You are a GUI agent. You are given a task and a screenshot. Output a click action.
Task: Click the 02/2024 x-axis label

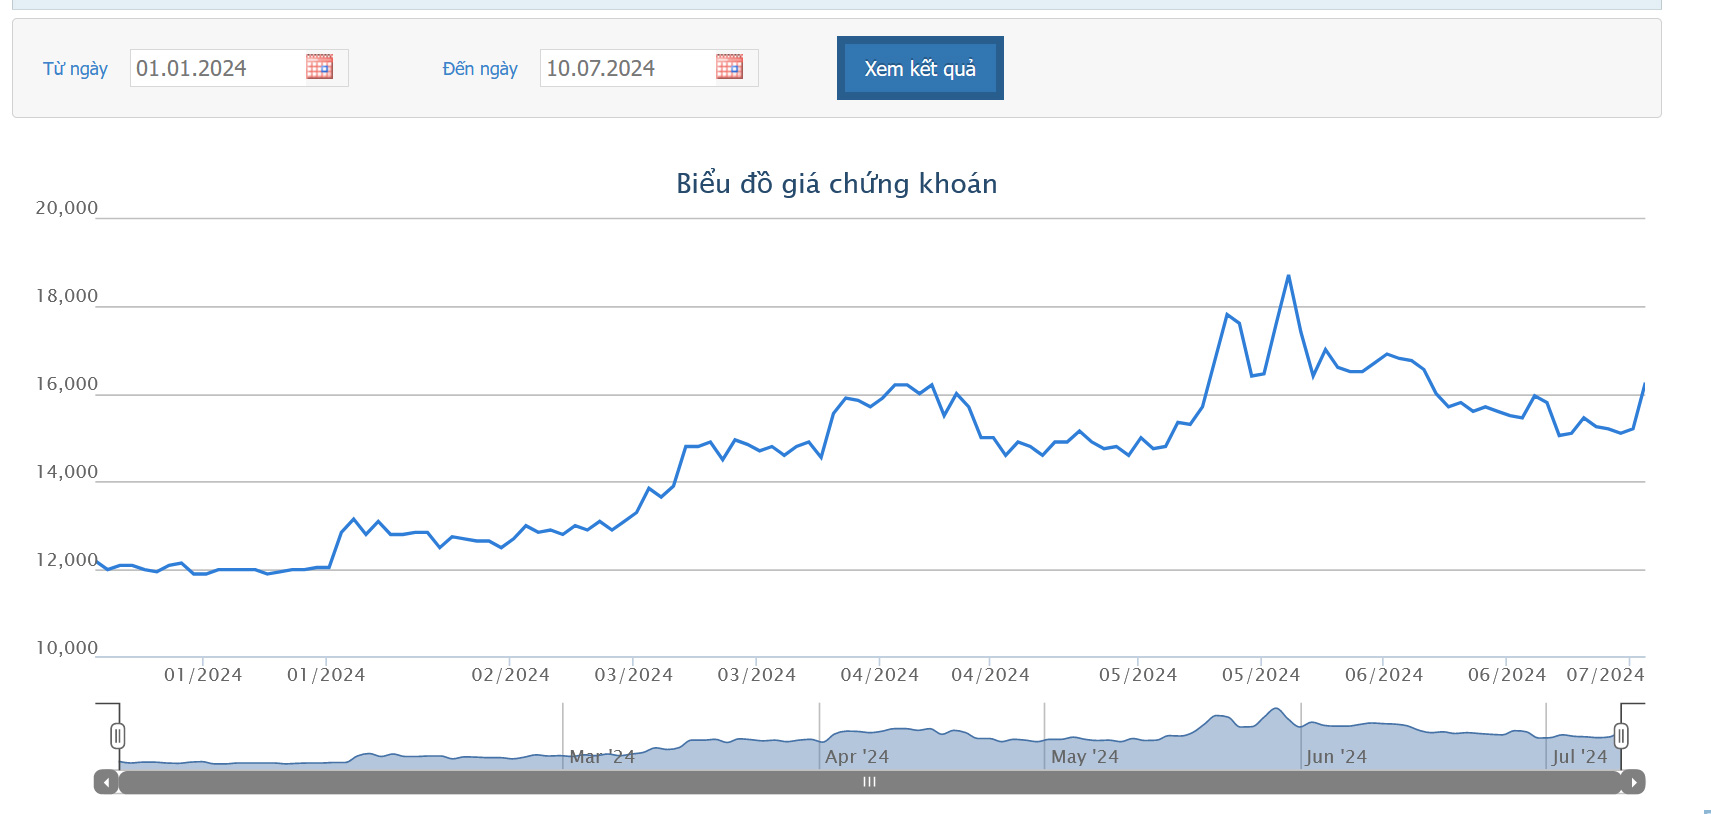(x=510, y=675)
